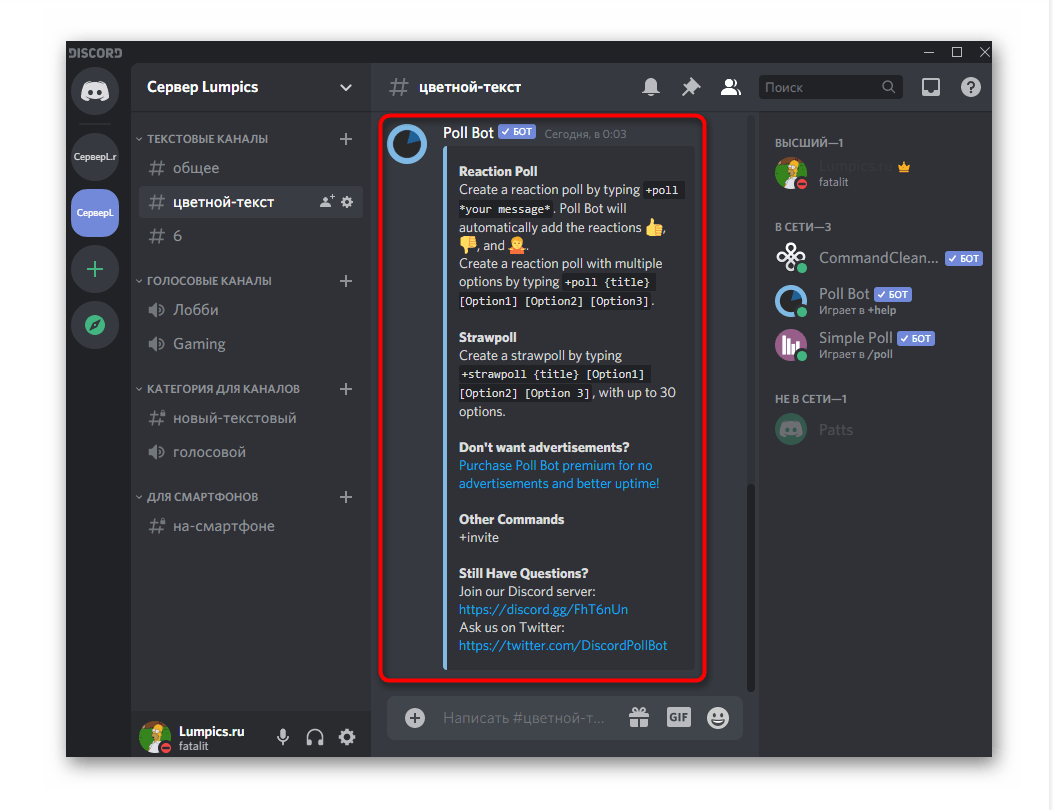Join the Лобби voice channel

196,310
